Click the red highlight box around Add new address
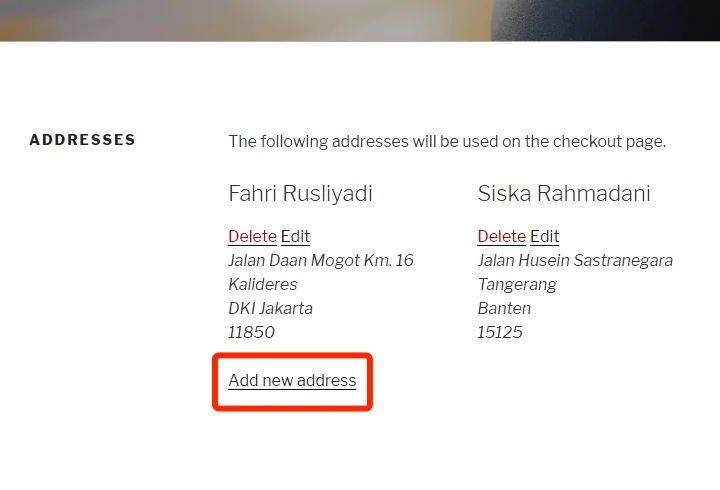 tap(292, 382)
